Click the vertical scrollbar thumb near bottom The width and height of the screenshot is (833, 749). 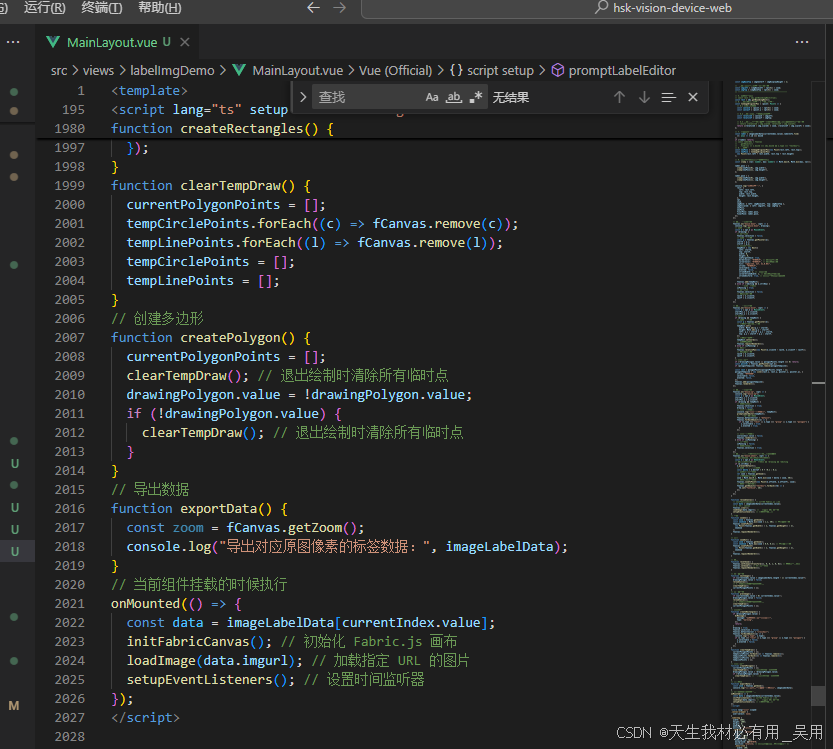click(819, 696)
